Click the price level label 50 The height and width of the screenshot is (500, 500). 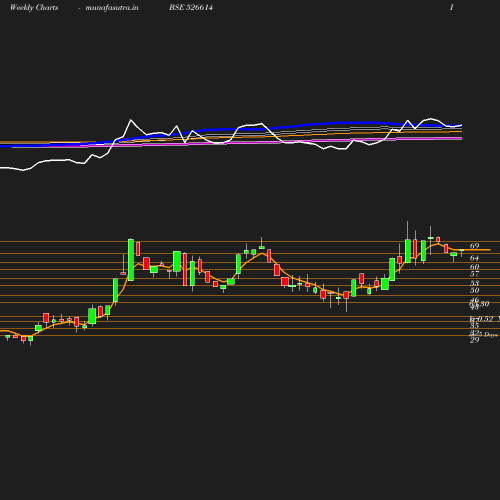click(x=474, y=290)
